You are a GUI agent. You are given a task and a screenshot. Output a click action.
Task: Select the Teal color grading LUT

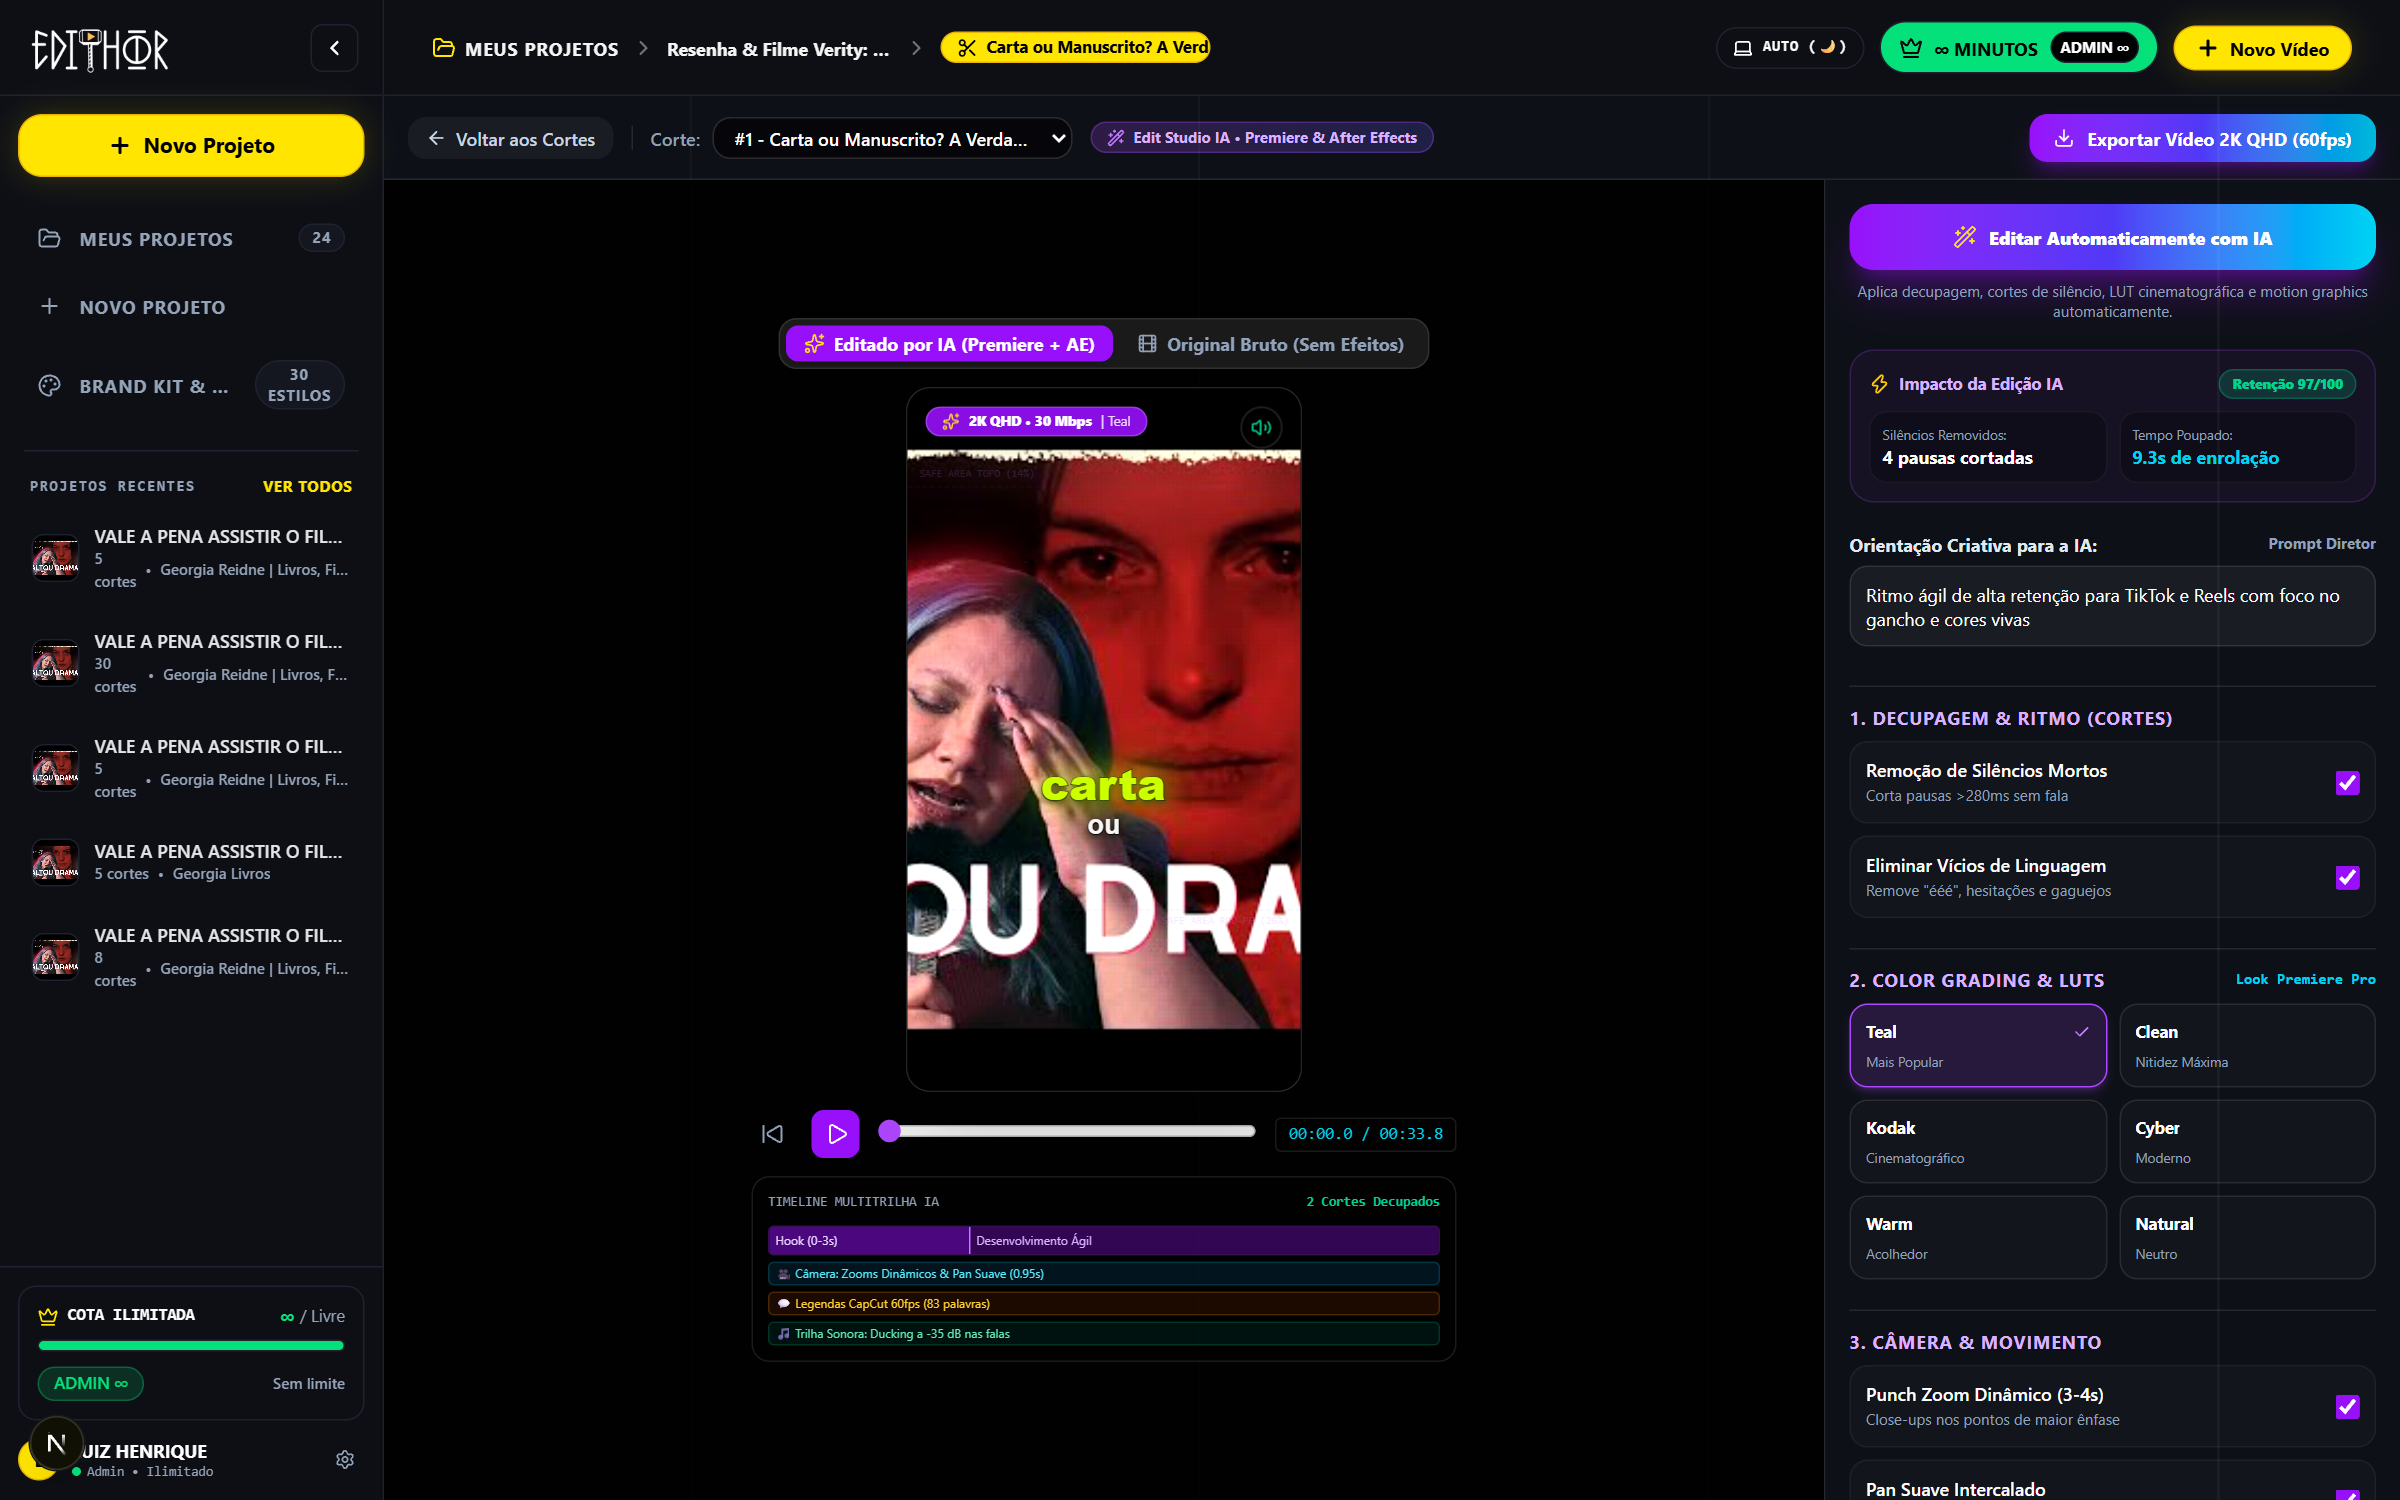[1977, 1045]
